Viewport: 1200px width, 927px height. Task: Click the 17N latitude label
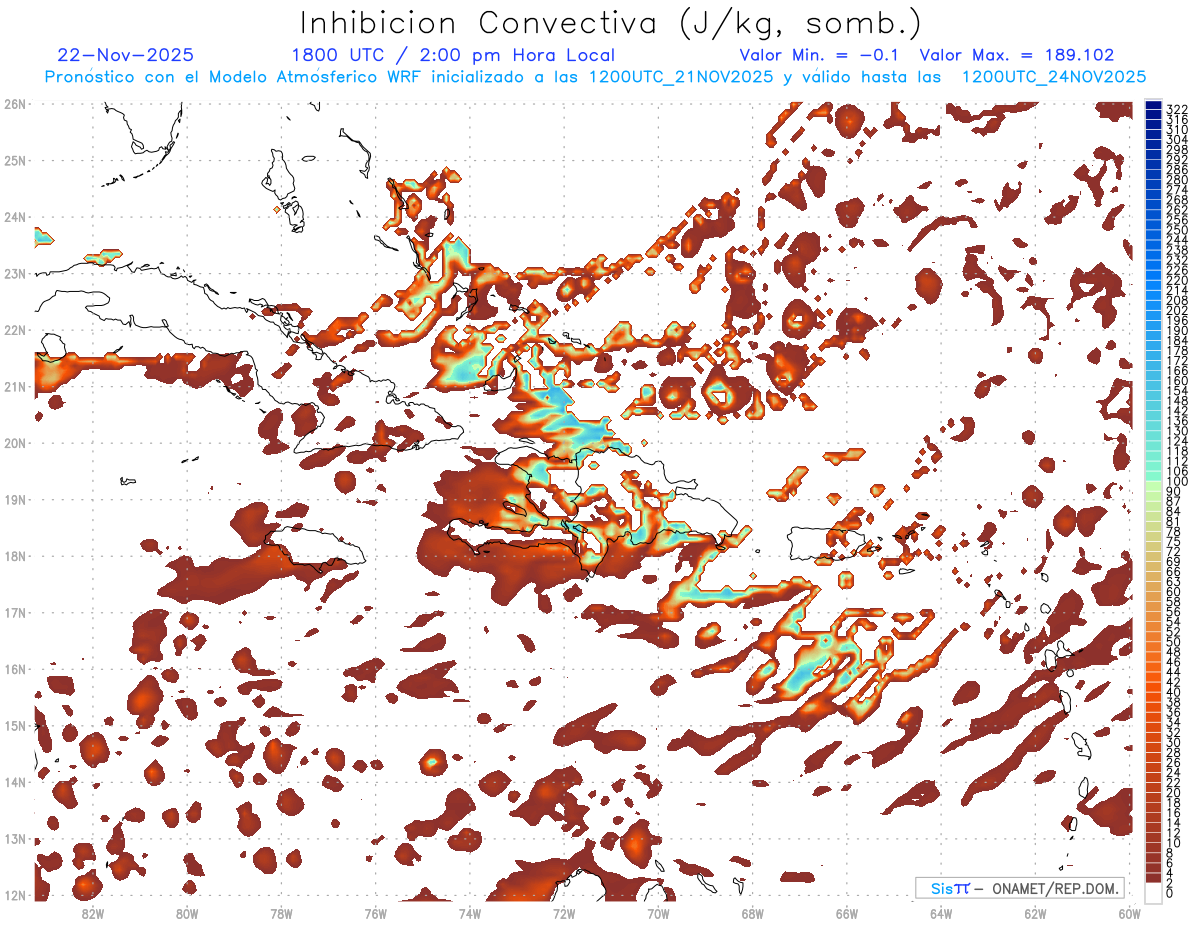tap(15, 612)
